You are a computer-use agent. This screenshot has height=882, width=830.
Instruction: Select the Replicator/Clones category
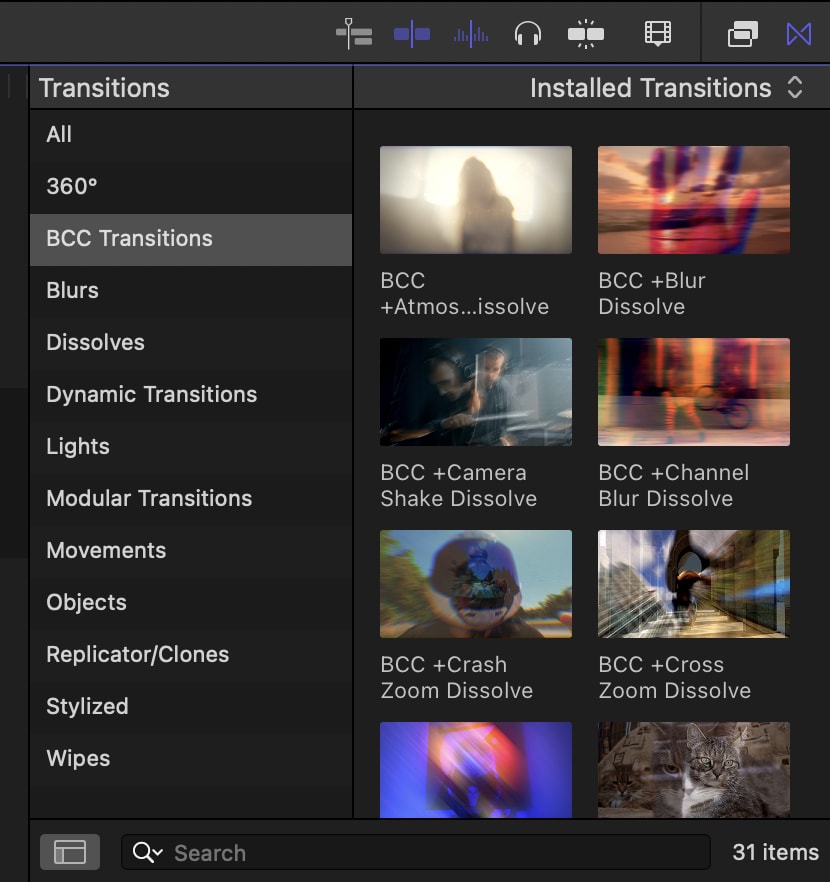coord(191,655)
